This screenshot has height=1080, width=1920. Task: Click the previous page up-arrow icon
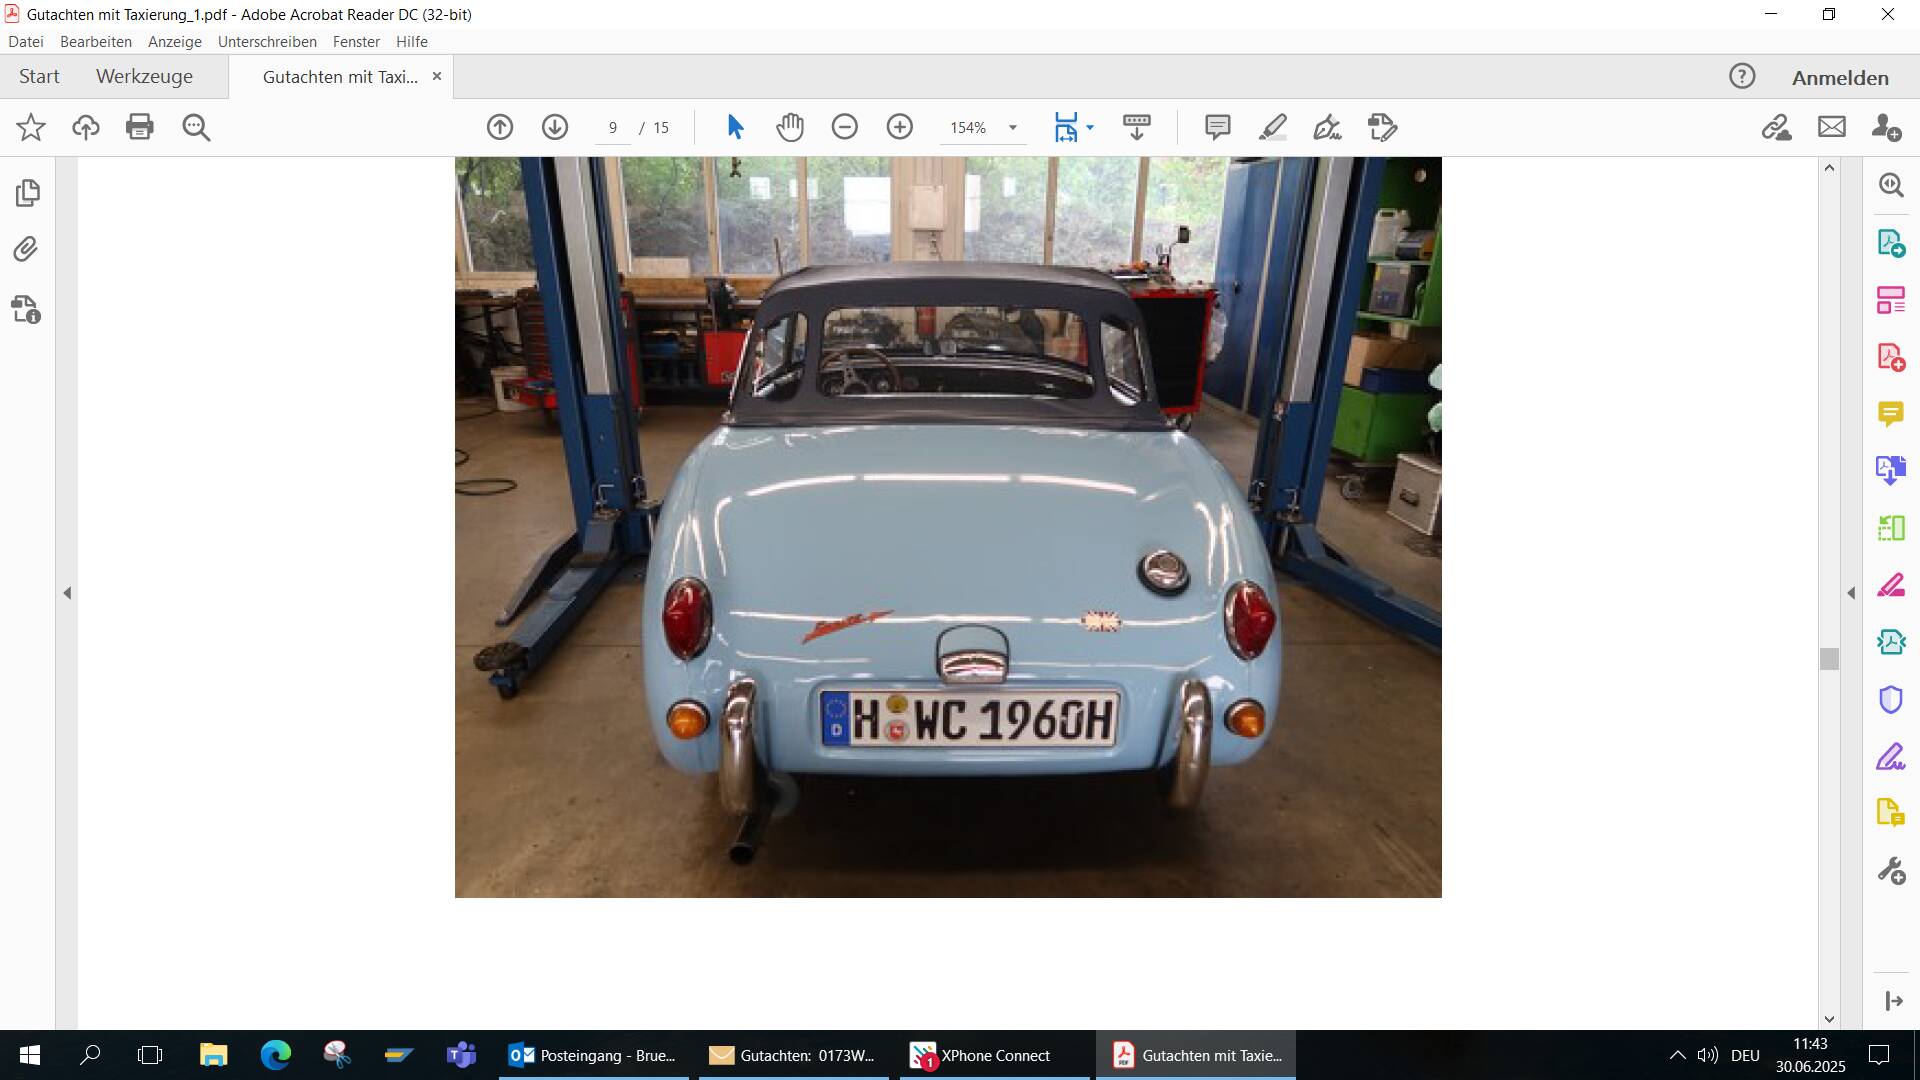[500, 127]
